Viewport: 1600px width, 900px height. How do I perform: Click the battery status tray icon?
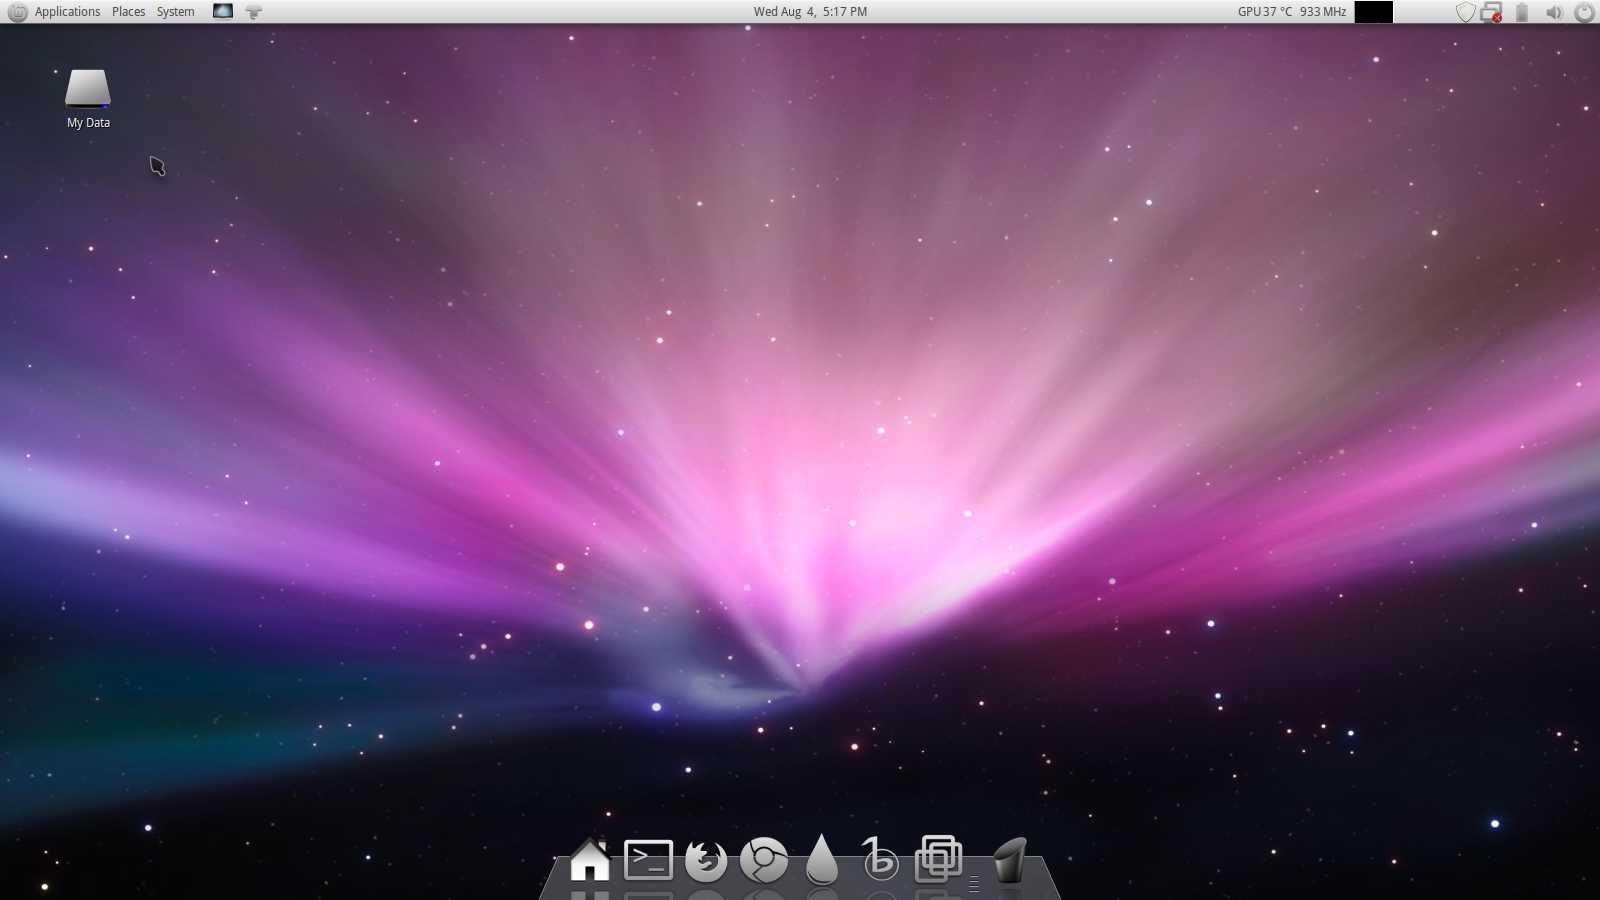(x=1522, y=12)
